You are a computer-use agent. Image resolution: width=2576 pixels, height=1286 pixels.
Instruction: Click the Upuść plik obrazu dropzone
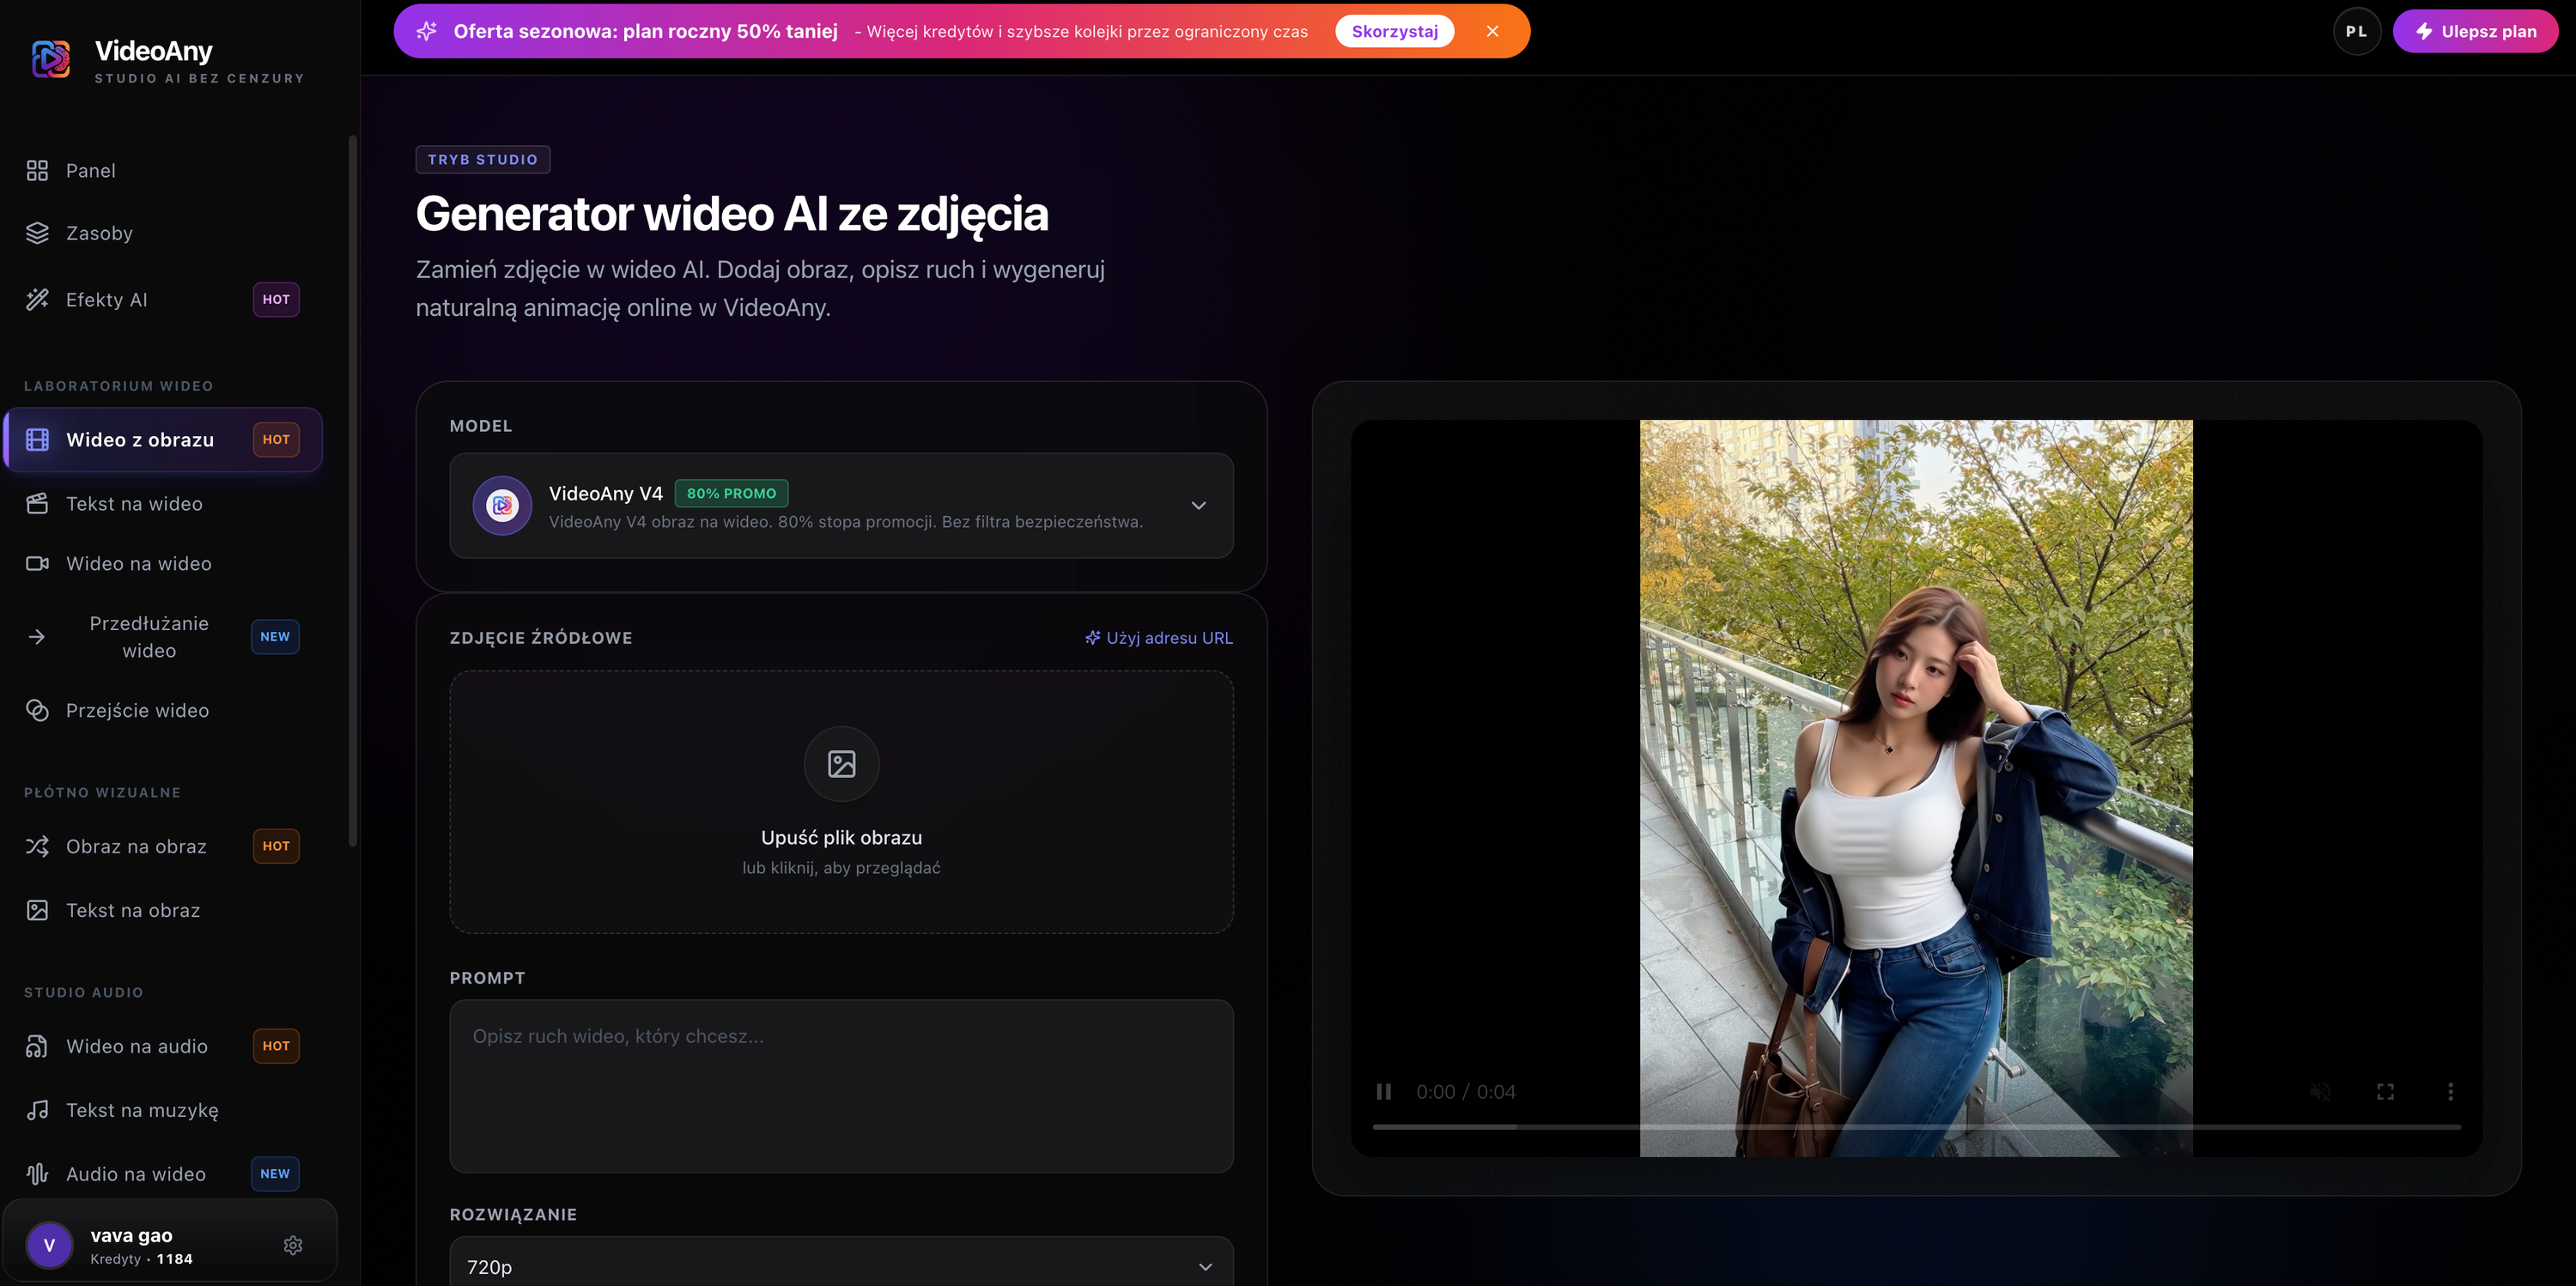pos(841,802)
